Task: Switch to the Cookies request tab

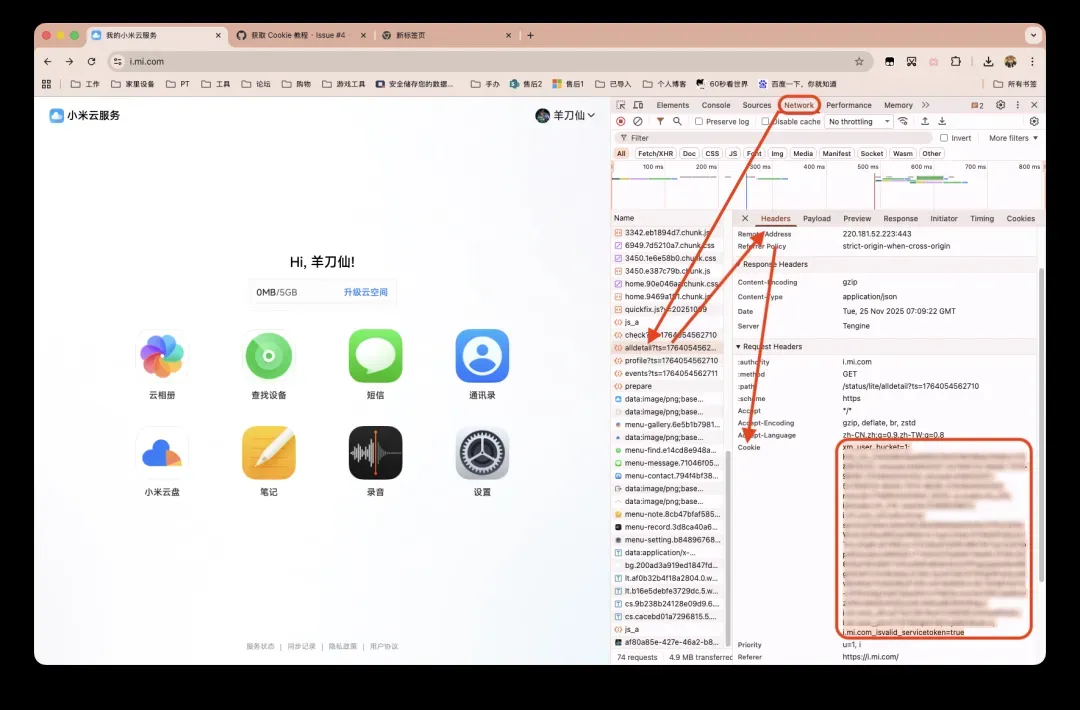Action: click(1020, 218)
